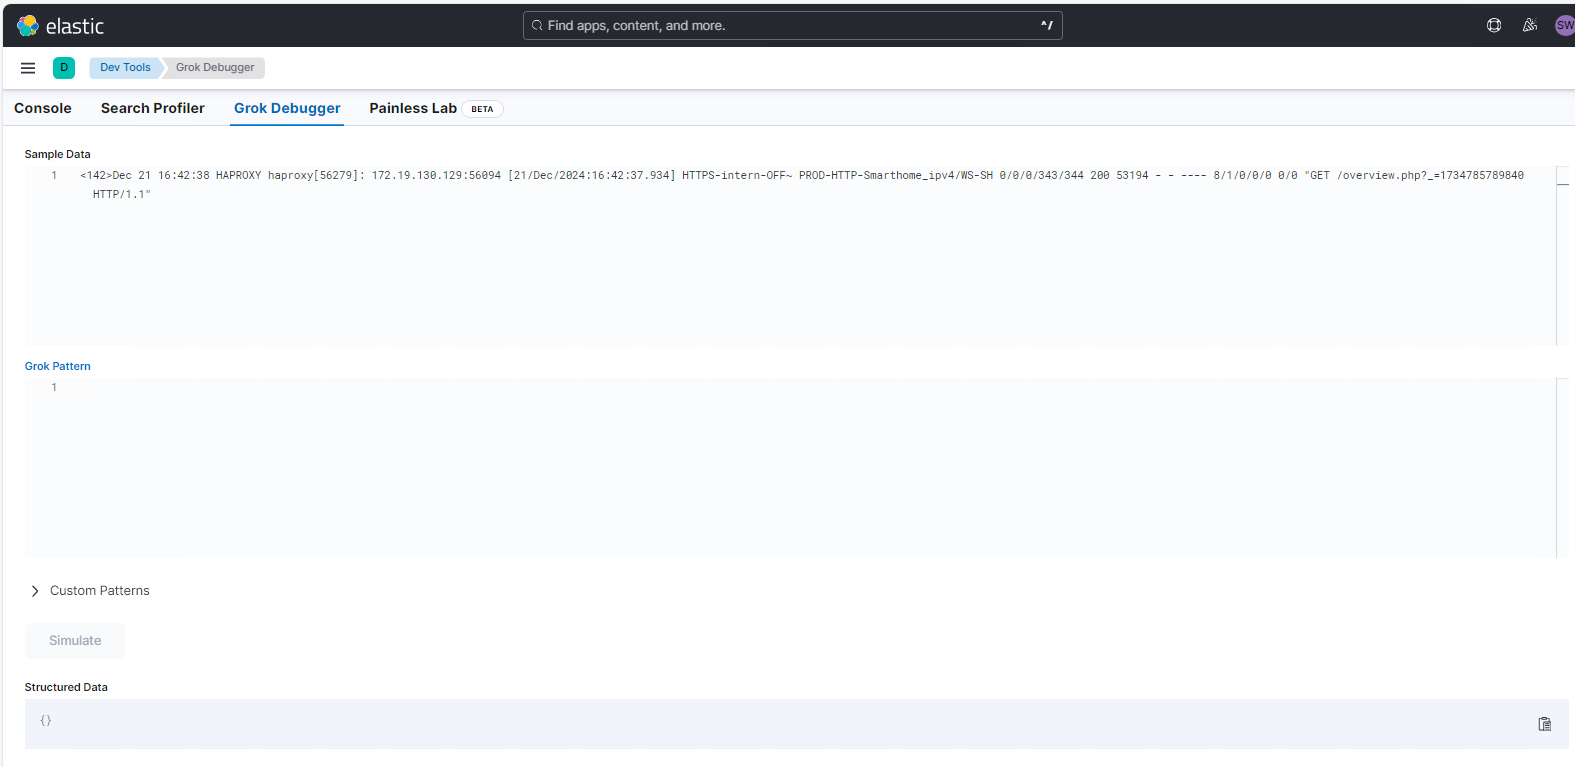Click the Grok Debugger breadcrumb

(215, 68)
